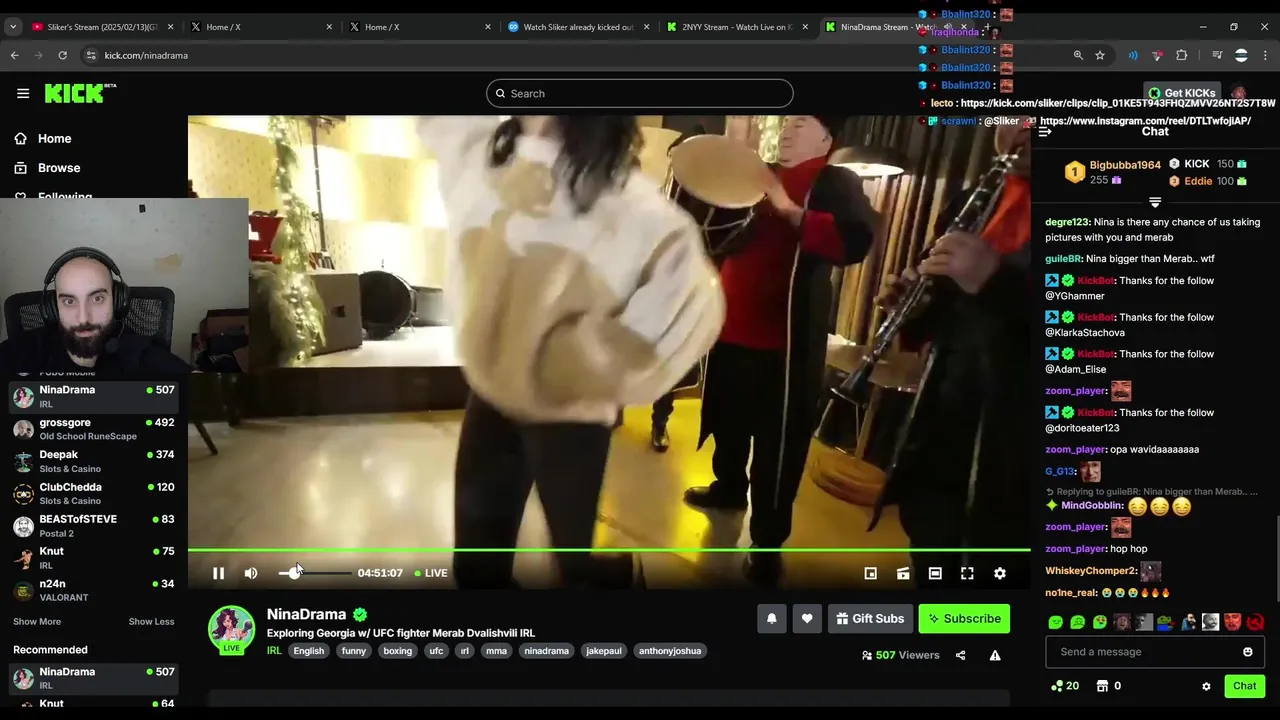This screenshot has width=1280, height=720.
Task: Enable mini player mode
Action: tap(871, 573)
